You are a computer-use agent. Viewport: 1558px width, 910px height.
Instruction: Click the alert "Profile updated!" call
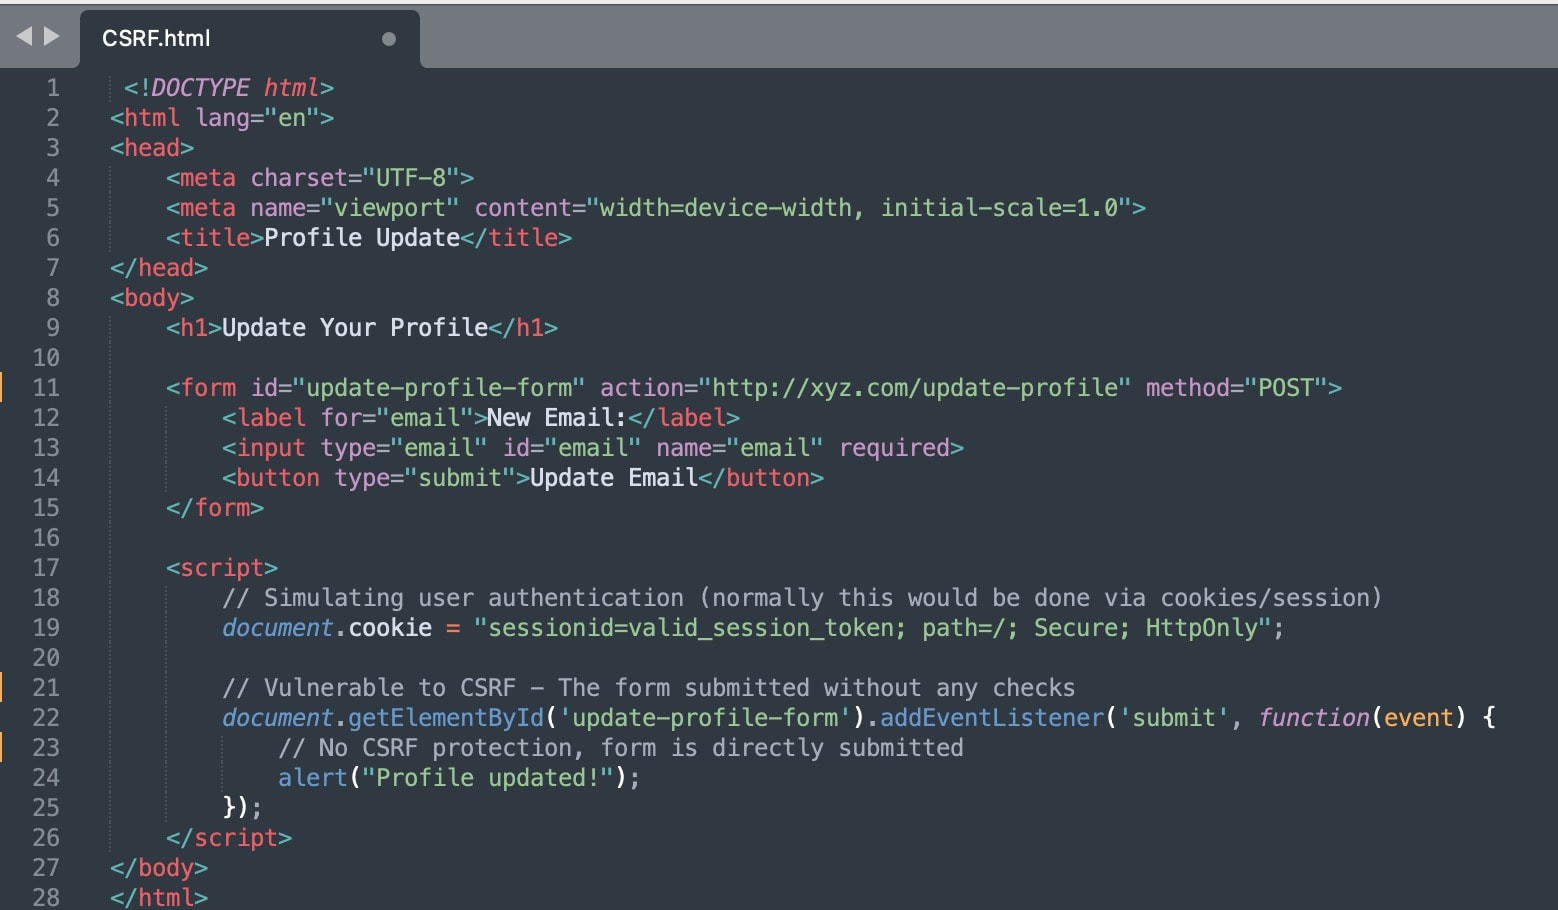tap(459, 778)
